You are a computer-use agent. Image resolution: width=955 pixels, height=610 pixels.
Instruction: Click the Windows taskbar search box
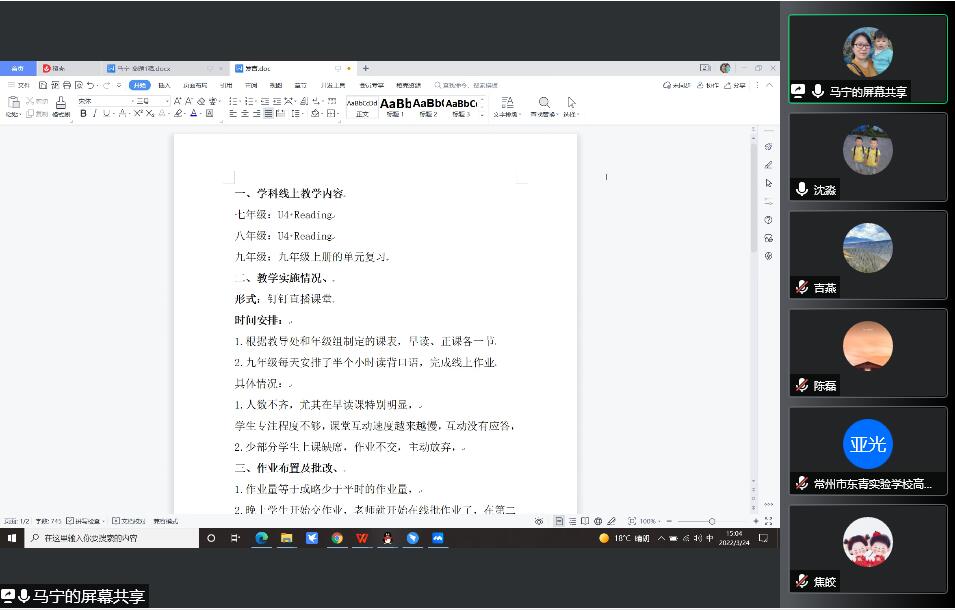[x=110, y=538]
